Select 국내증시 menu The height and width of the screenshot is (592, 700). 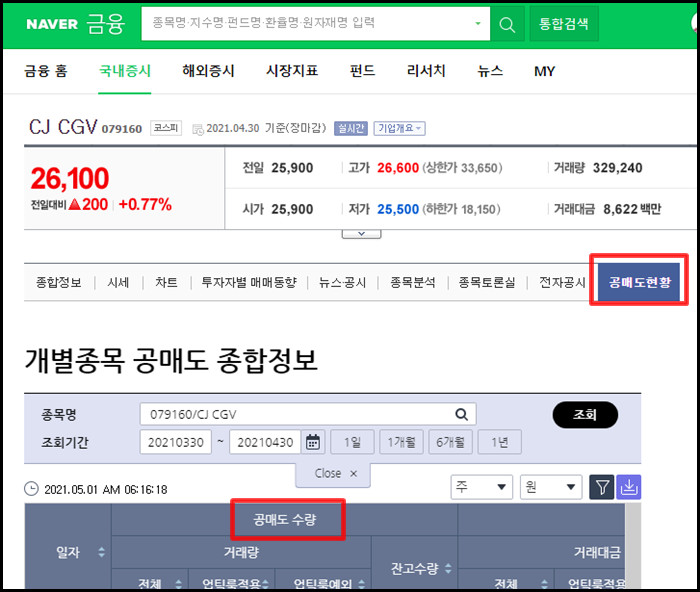(x=125, y=71)
